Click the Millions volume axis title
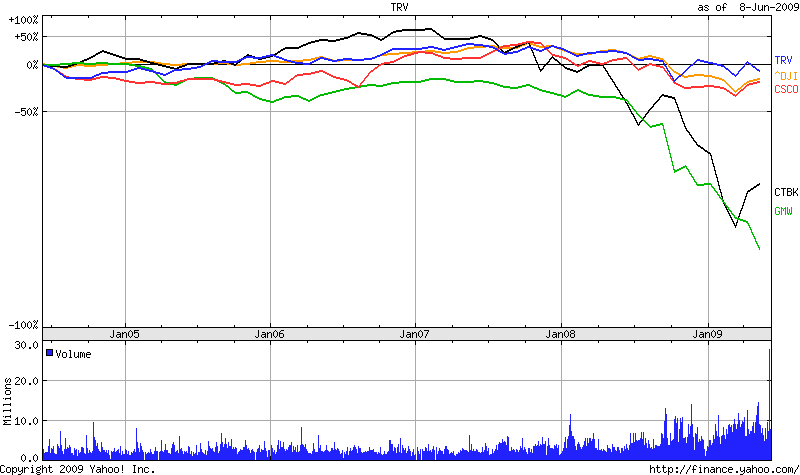The width and height of the screenshot is (800, 475). click(x=8, y=399)
